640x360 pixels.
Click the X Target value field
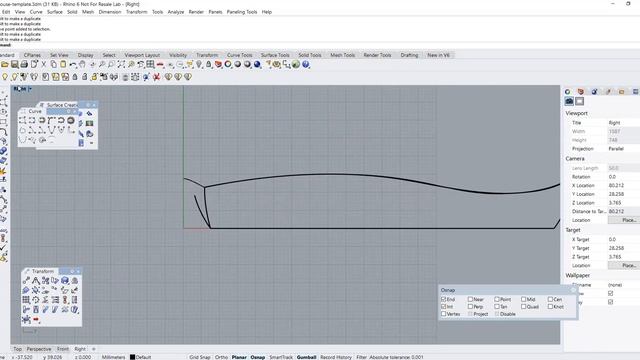point(623,239)
